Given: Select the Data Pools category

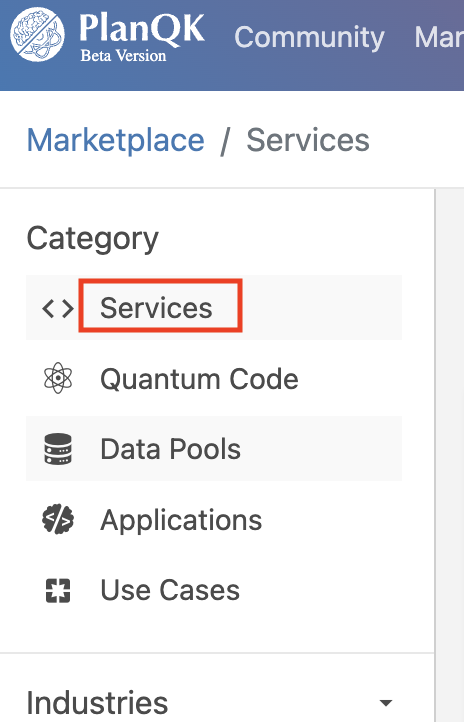Looking at the screenshot, I should click(x=170, y=449).
